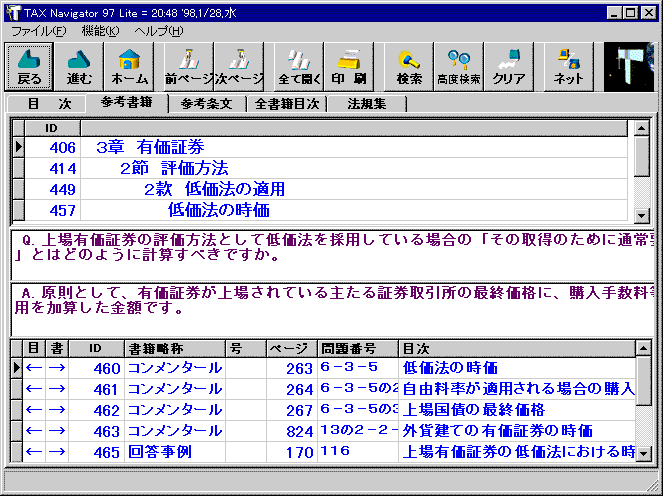Image resolution: width=663 pixels, height=496 pixels.
Task: Click problem number 116
Action: point(335,450)
